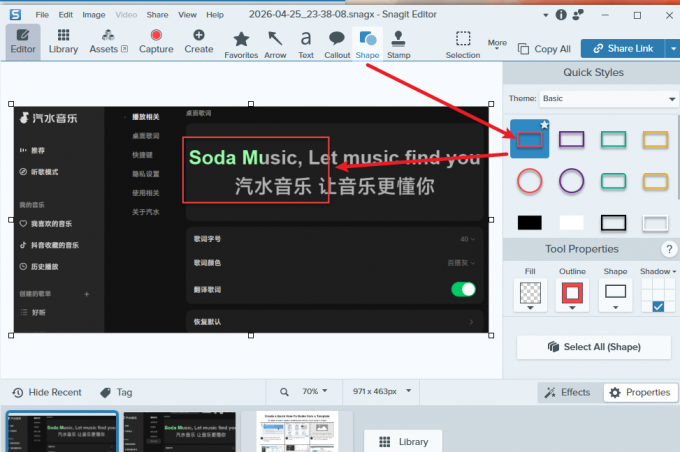
Task: Open the More tools dropdown
Action: click(x=497, y=43)
